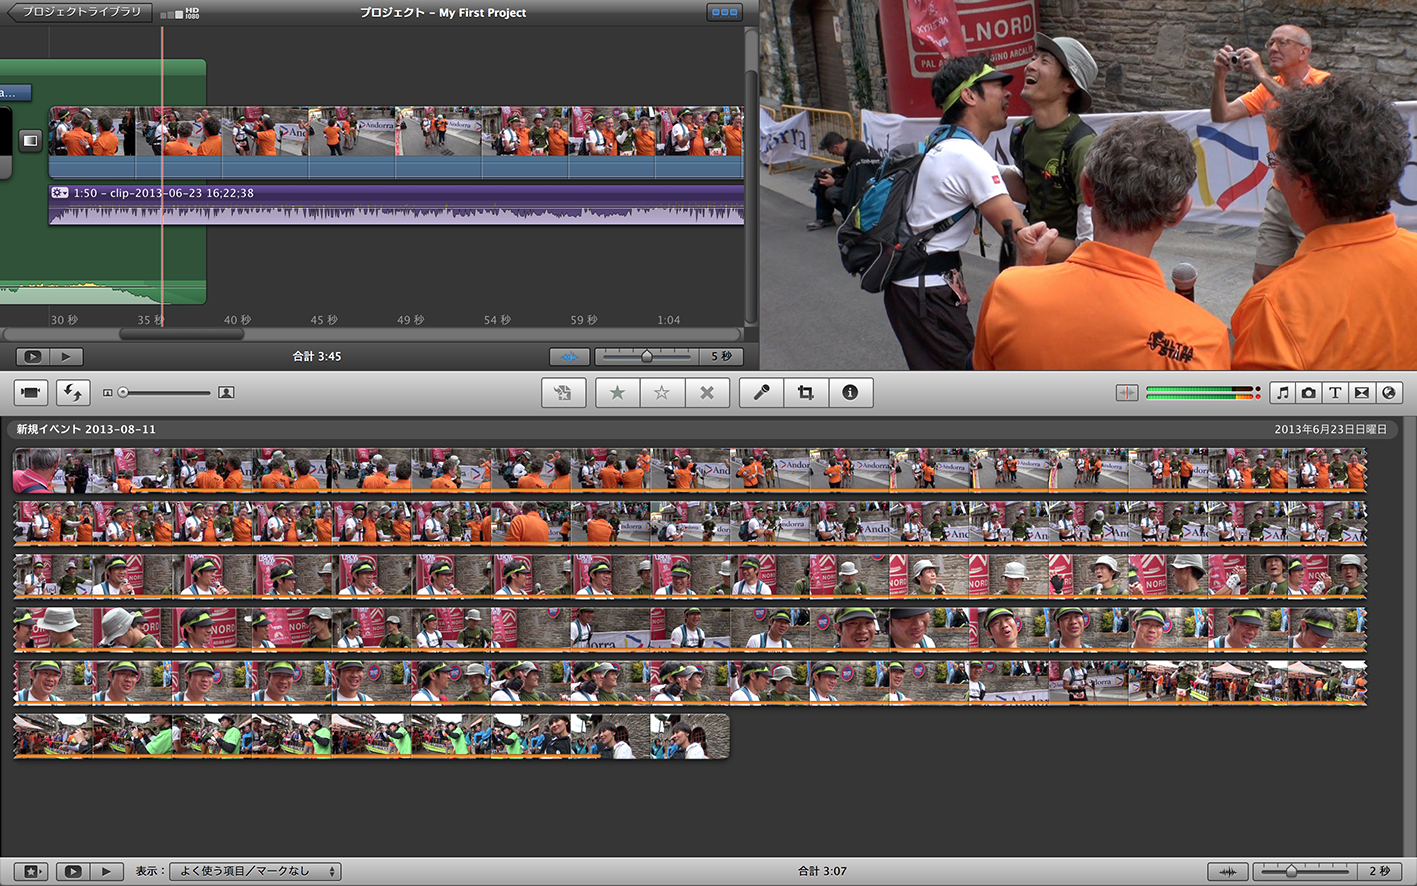The image size is (1417, 886).
Task: Toggle the keyword filter panel star button
Action: [30, 871]
